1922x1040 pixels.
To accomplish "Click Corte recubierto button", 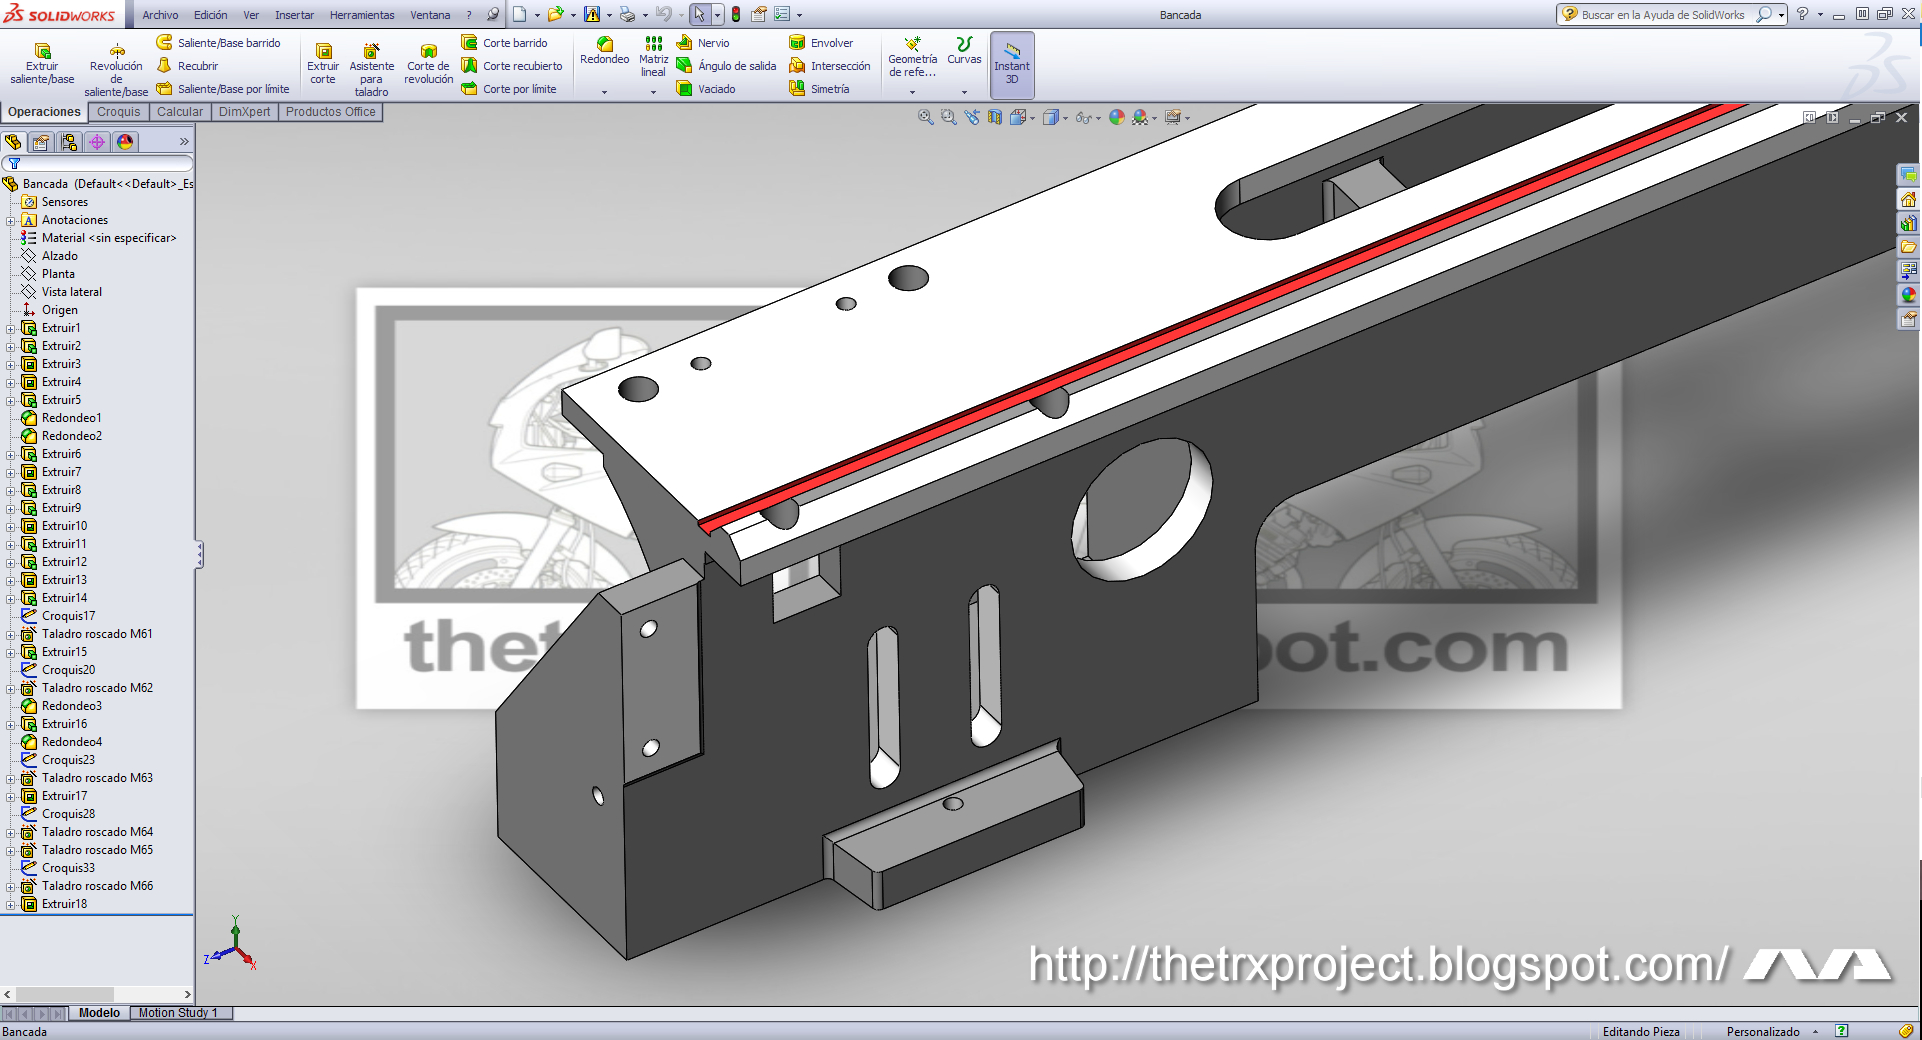I will (x=512, y=66).
